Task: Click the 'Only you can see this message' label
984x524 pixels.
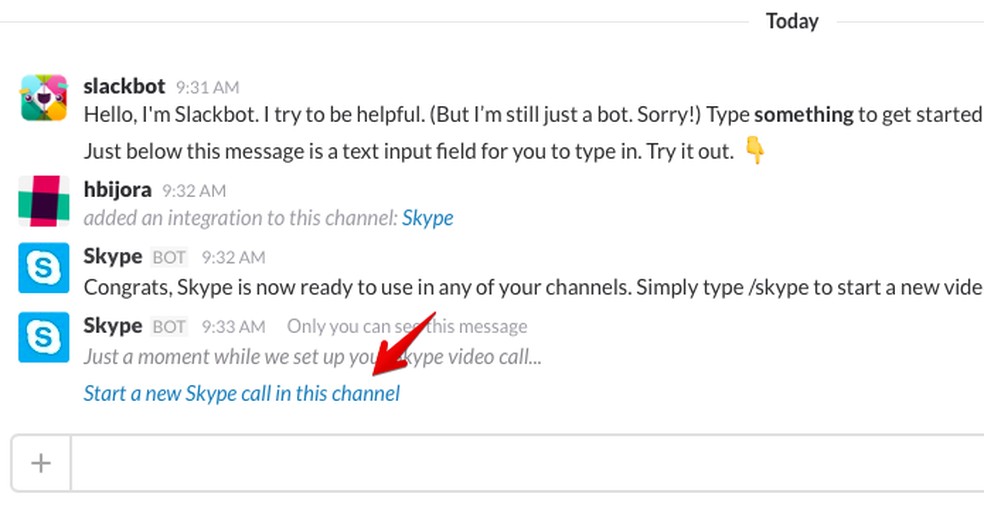Action: tap(406, 327)
